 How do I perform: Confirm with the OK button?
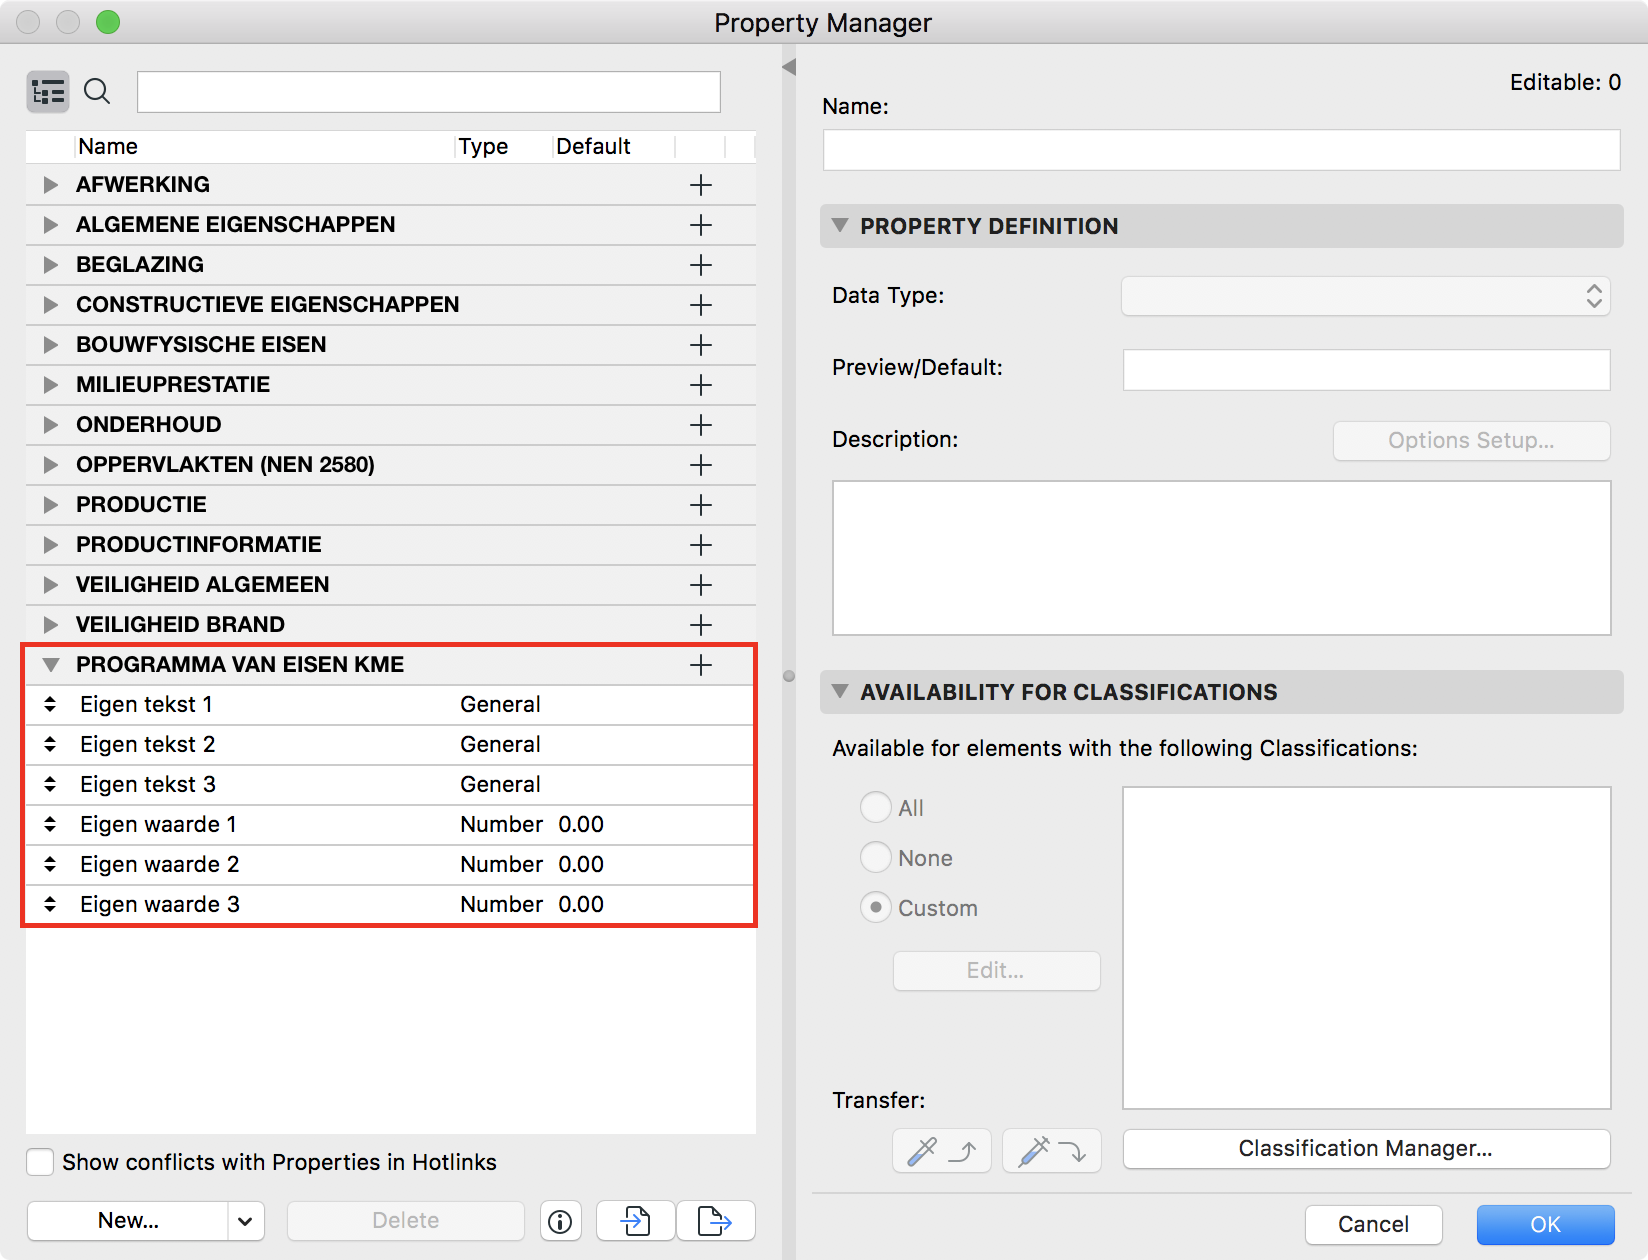pyautogui.click(x=1546, y=1225)
